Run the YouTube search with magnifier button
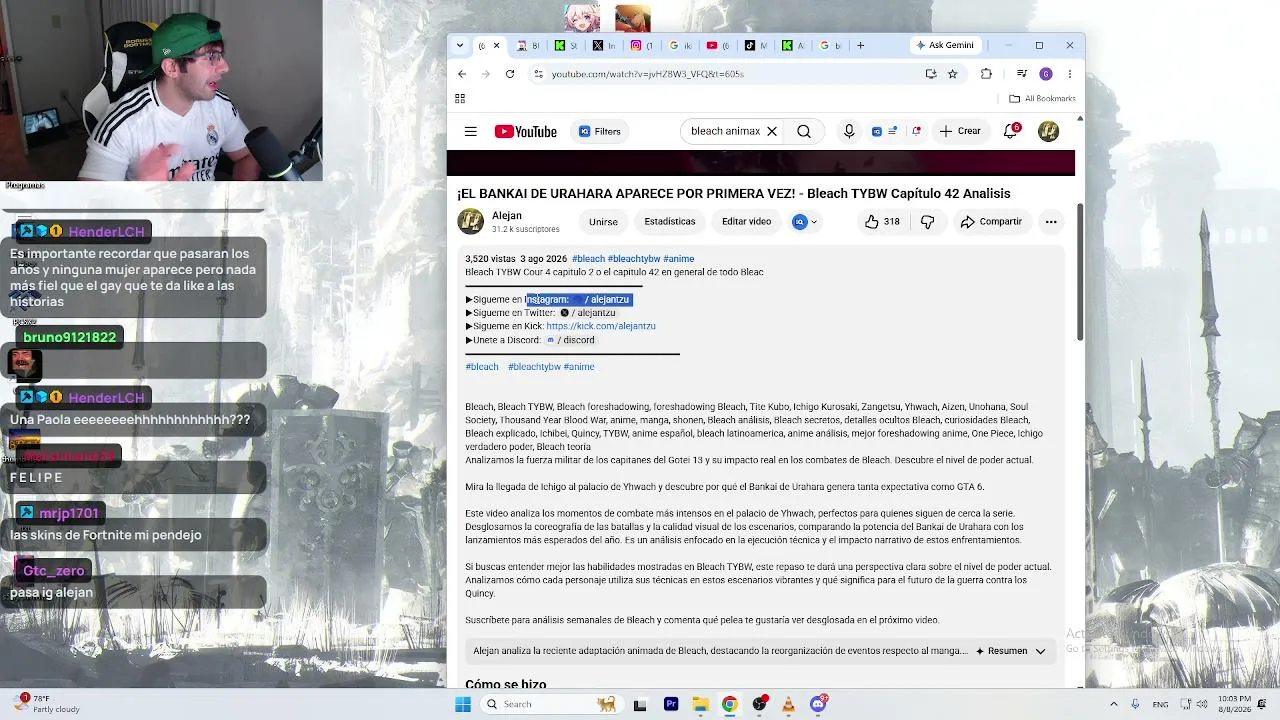 (804, 131)
